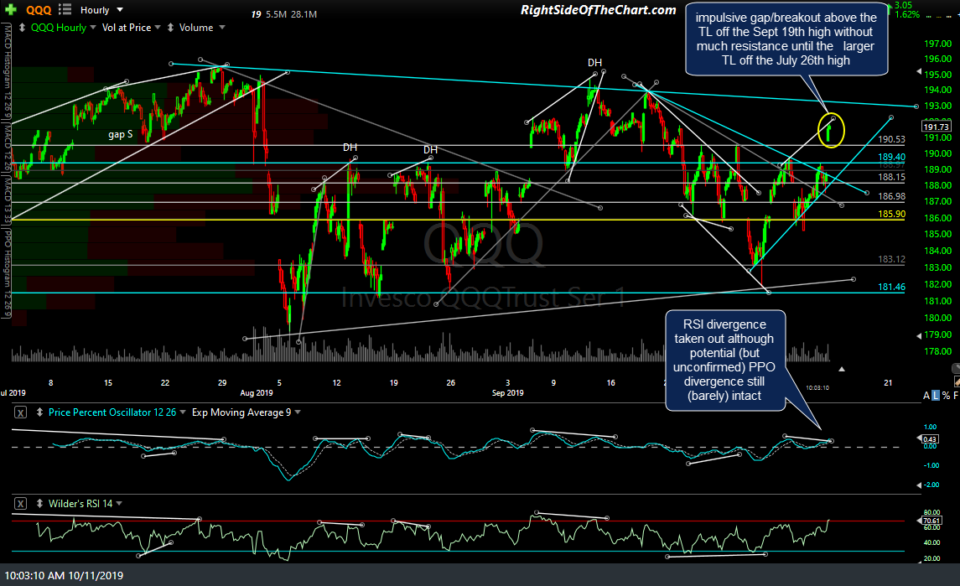
Task: Open the symbol list icon beside QQQ
Action: [65, 10]
